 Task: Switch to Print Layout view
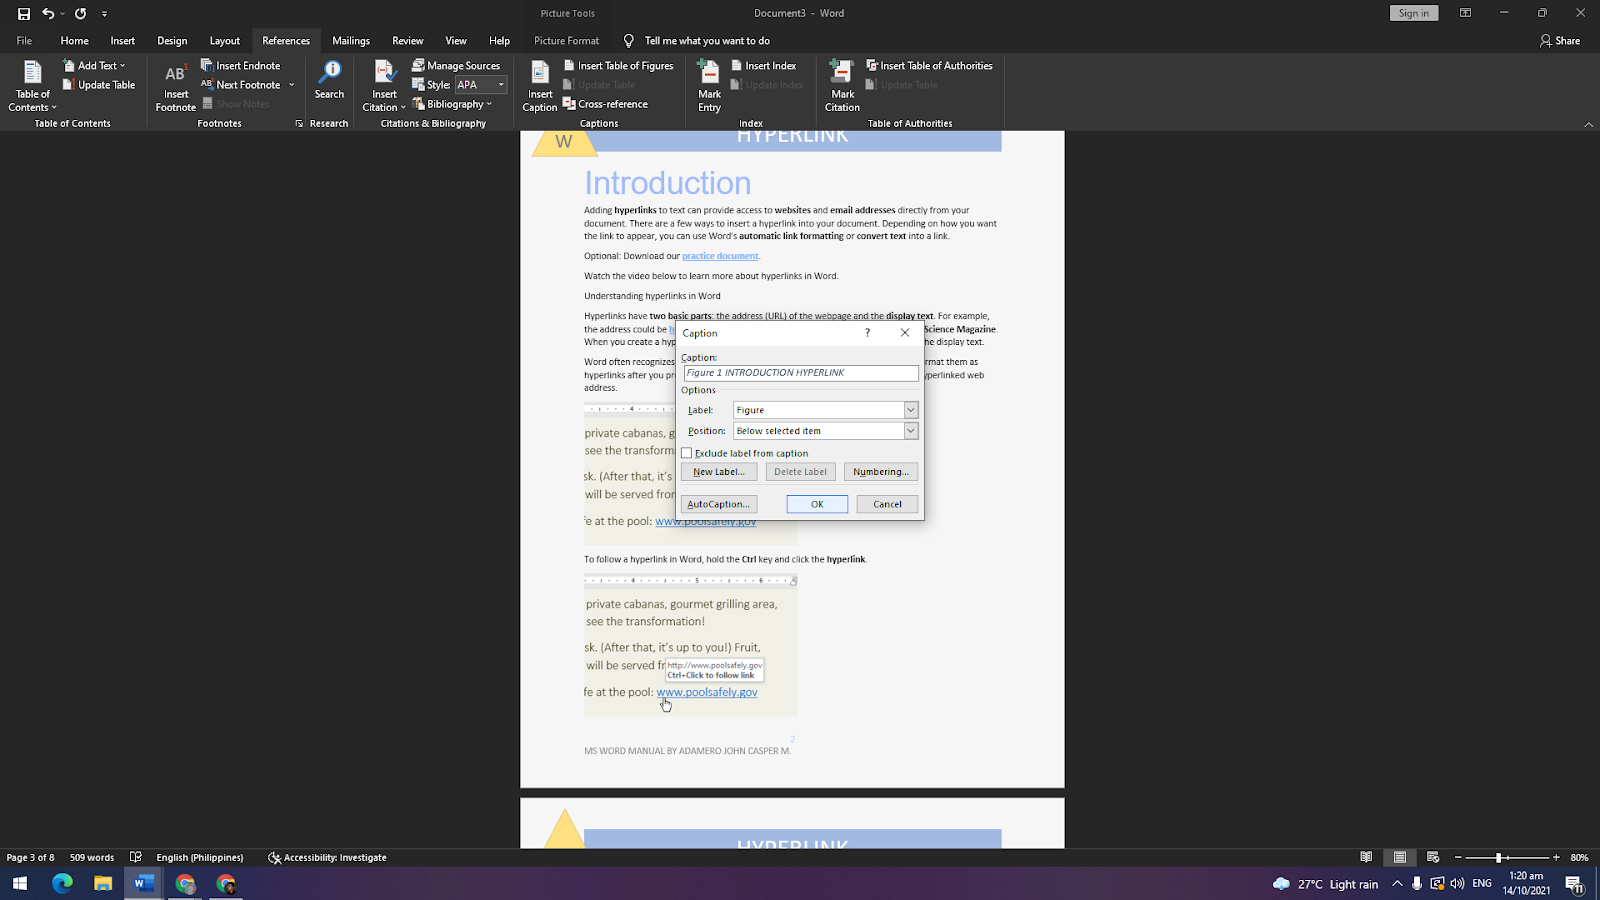pyautogui.click(x=1400, y=857)
